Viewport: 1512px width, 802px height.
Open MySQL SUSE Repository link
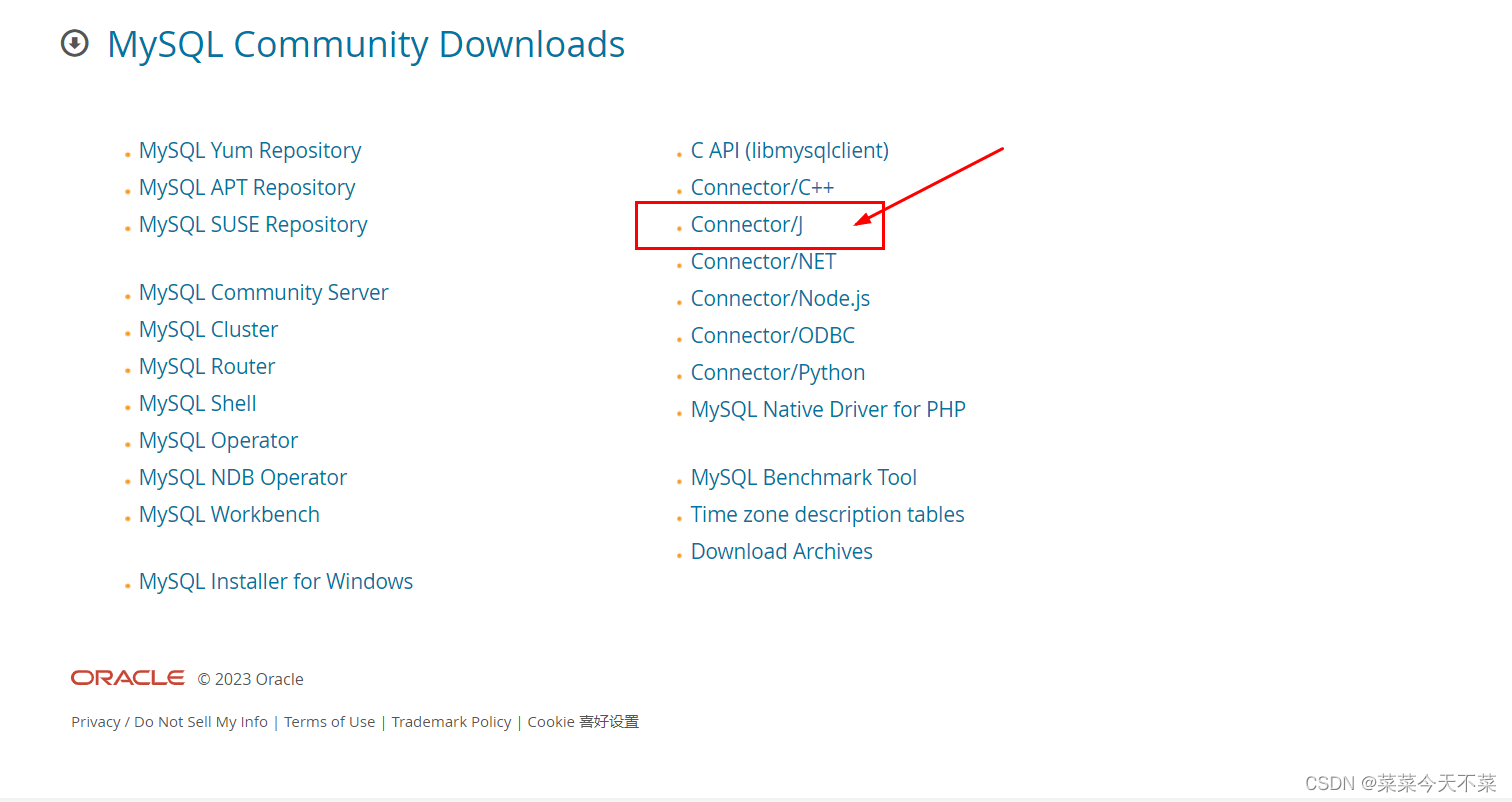coord(253,225)
